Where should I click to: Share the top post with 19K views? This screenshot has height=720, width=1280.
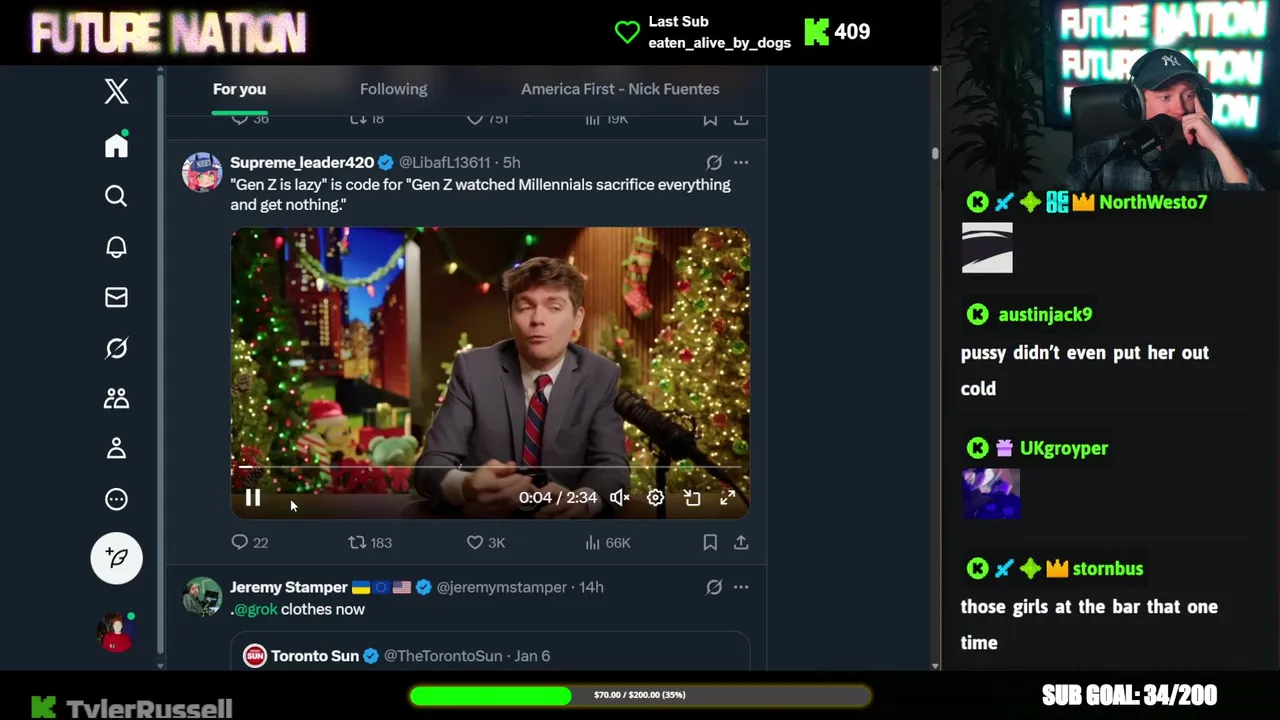(x=741, y=119)
